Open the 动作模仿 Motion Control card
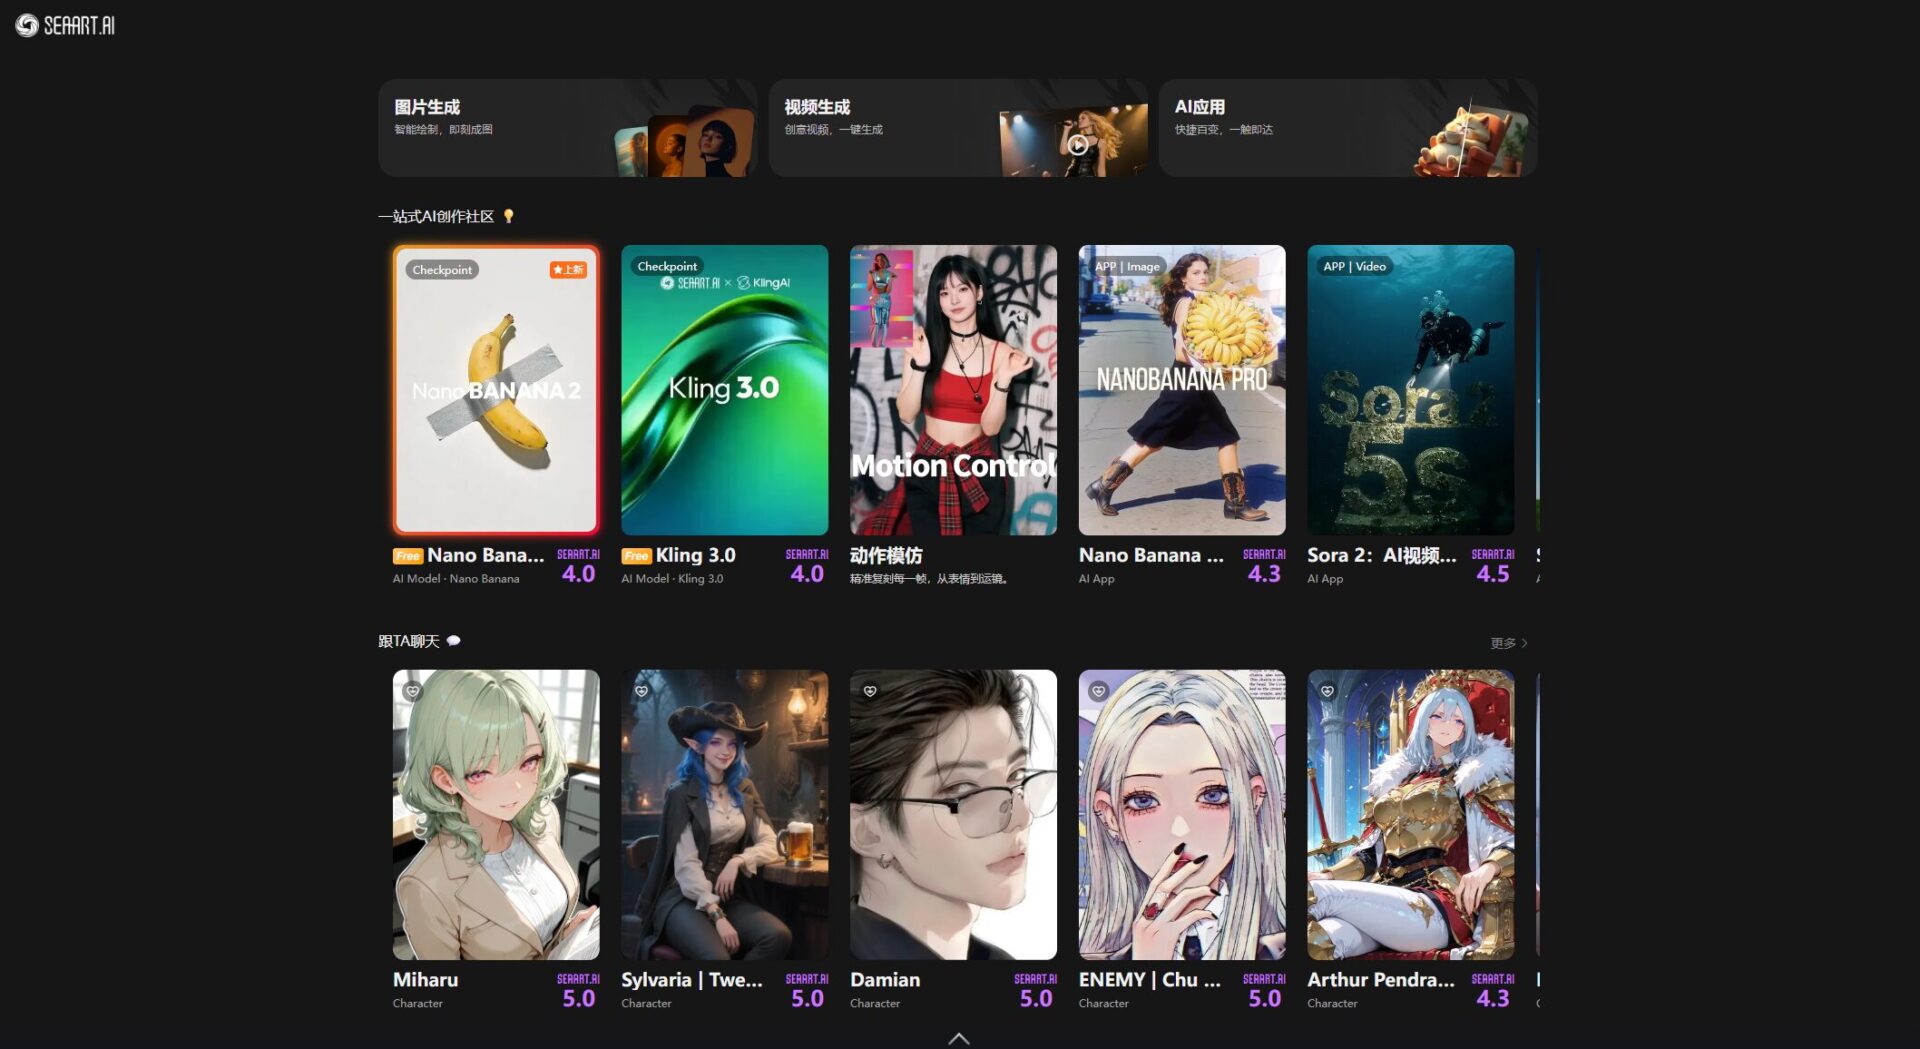This screenshot has width=1920, height=1049. 953,390
